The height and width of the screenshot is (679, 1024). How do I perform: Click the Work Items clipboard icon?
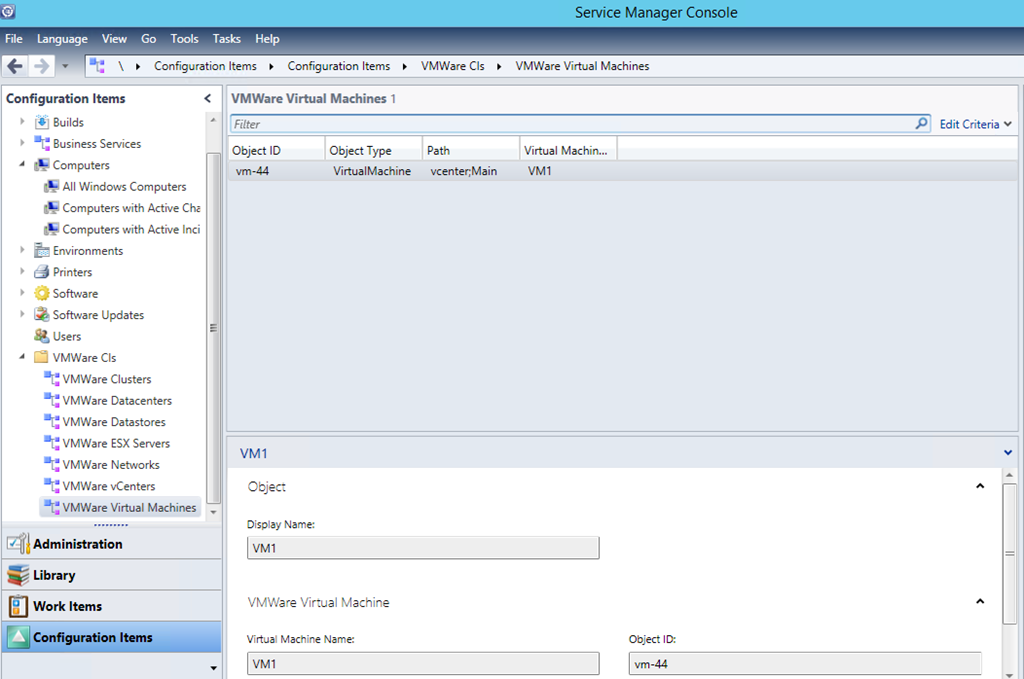(18, 606)
